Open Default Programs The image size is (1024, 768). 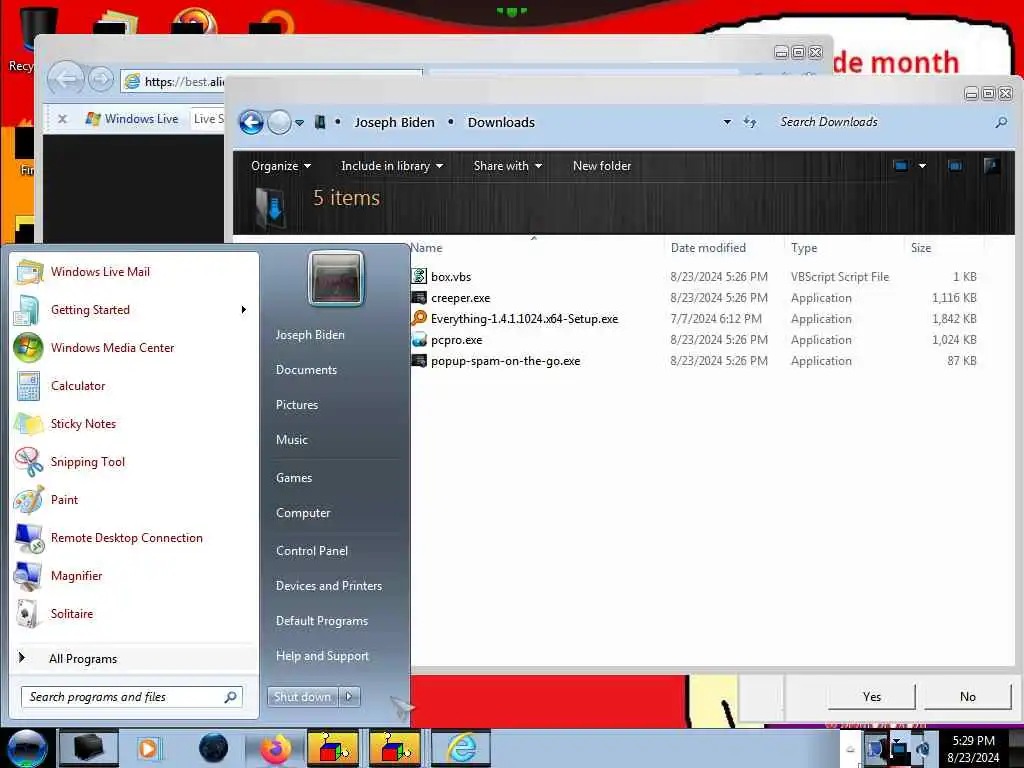click(322, 621)
